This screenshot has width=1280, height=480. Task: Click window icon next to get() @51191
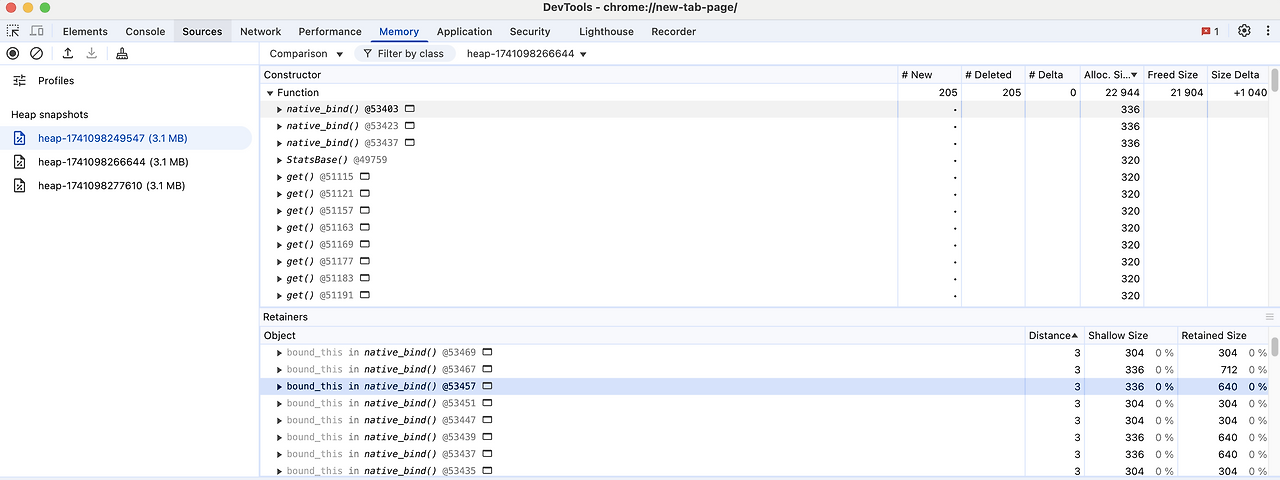point(365,295)
